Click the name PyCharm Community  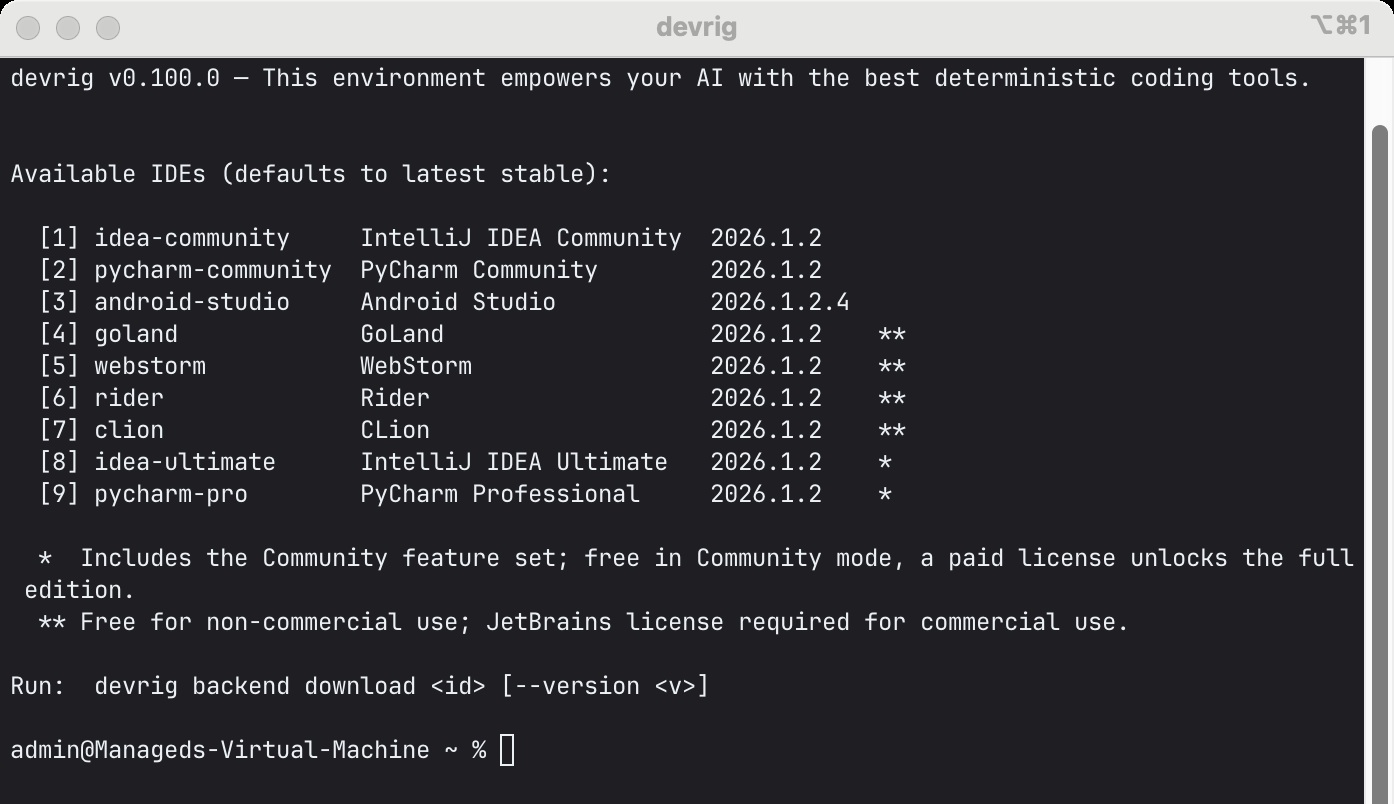coord(479,270)
